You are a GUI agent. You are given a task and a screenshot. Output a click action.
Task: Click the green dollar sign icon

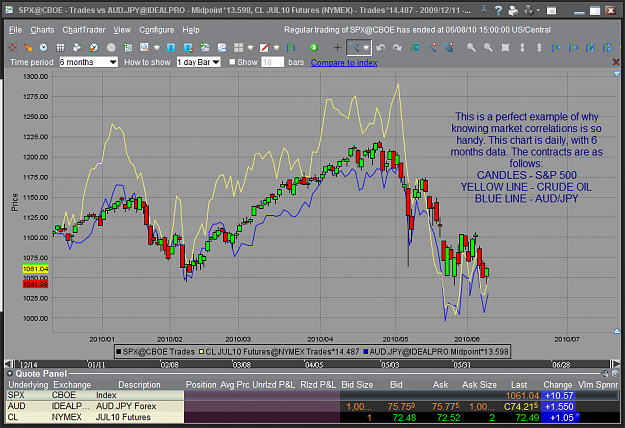click(314, 47)
